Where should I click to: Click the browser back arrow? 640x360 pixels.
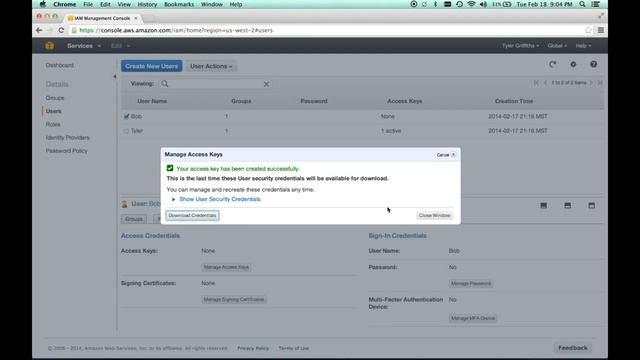39,30
